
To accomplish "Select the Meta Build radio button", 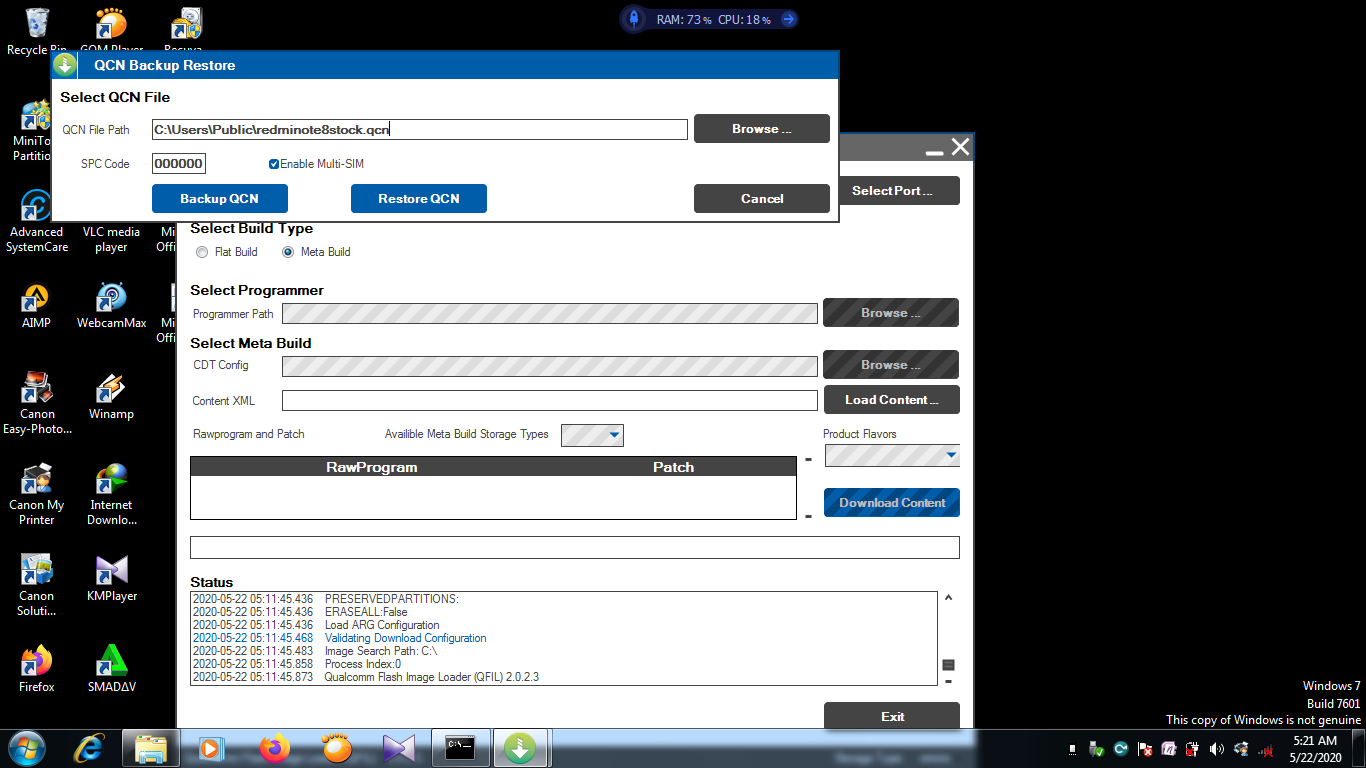I will (x=288, y=252).
